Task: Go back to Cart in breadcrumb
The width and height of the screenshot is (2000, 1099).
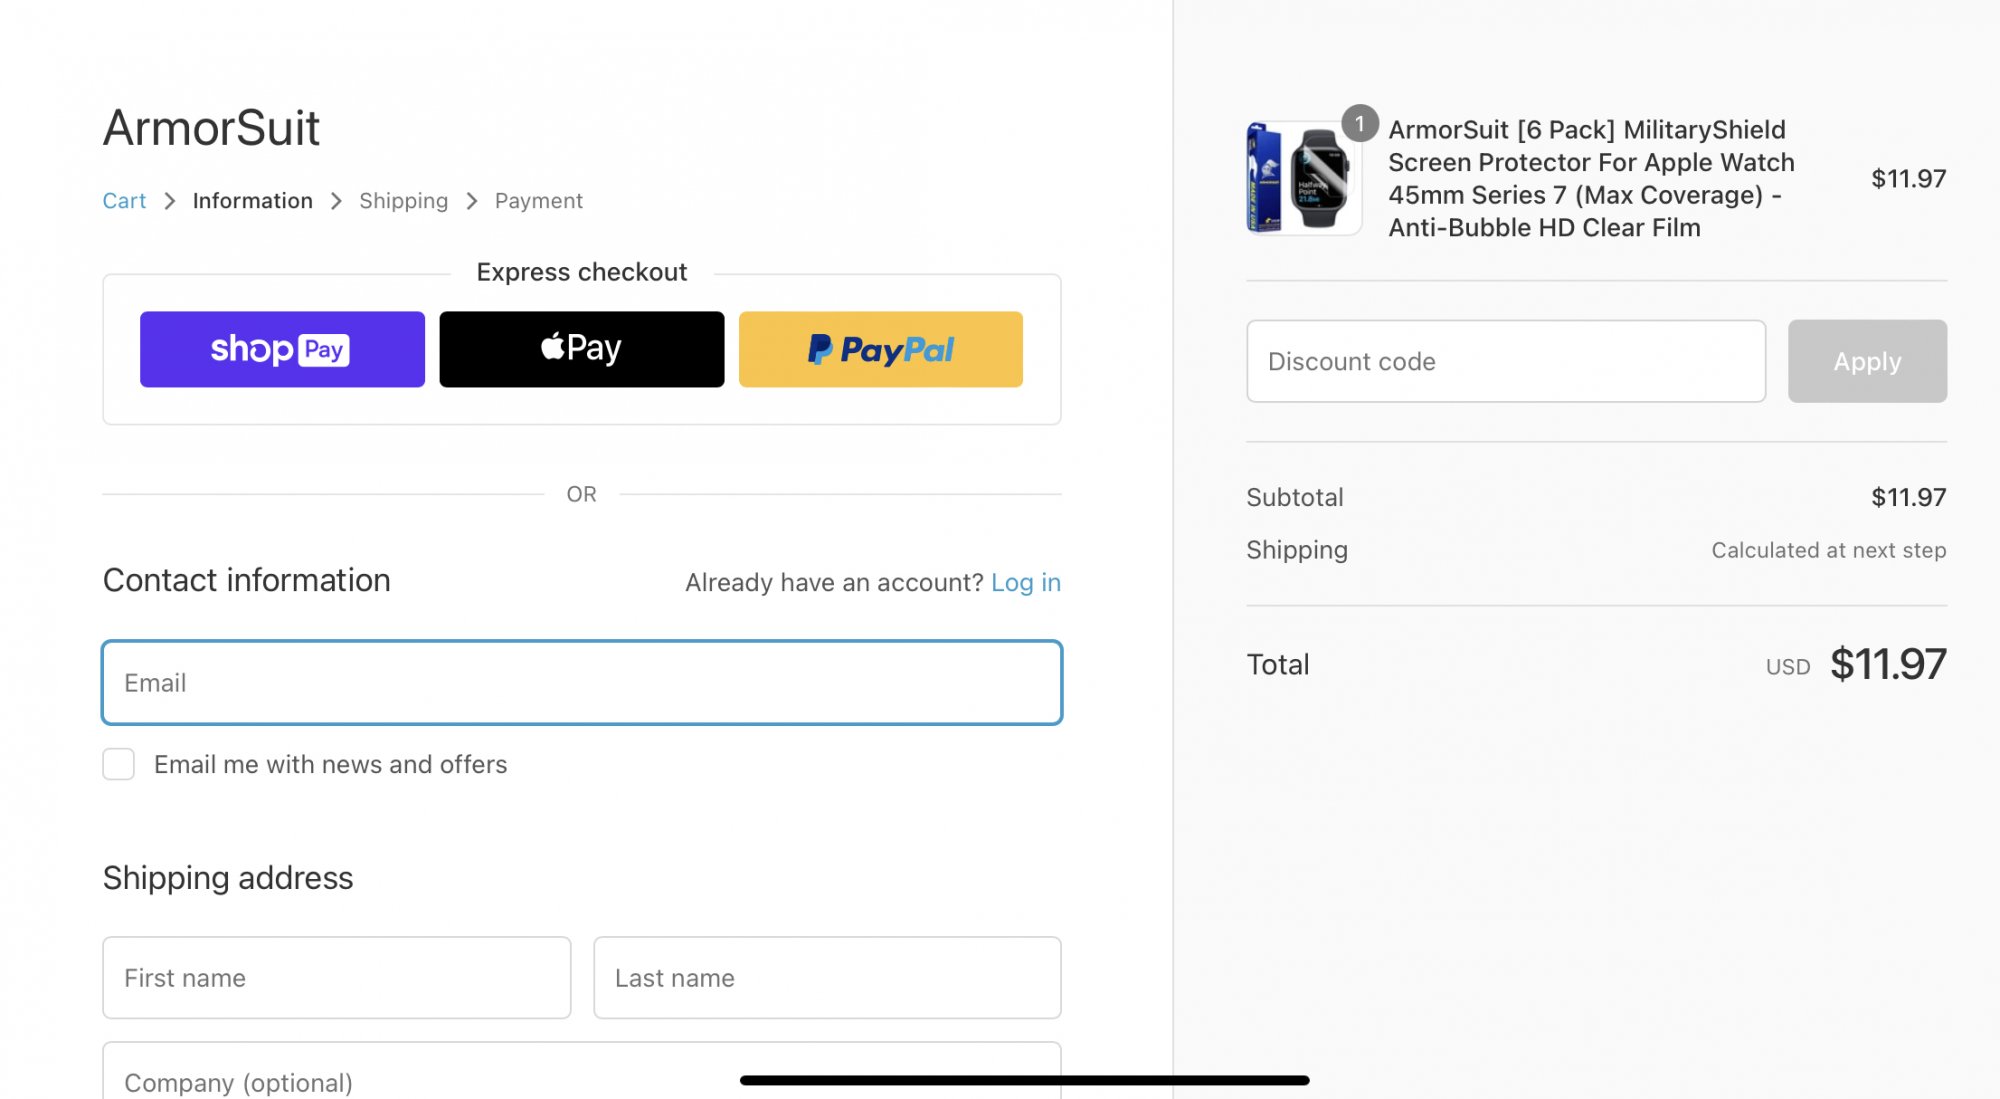Action: pyautogui.click(x=124, y=201)
